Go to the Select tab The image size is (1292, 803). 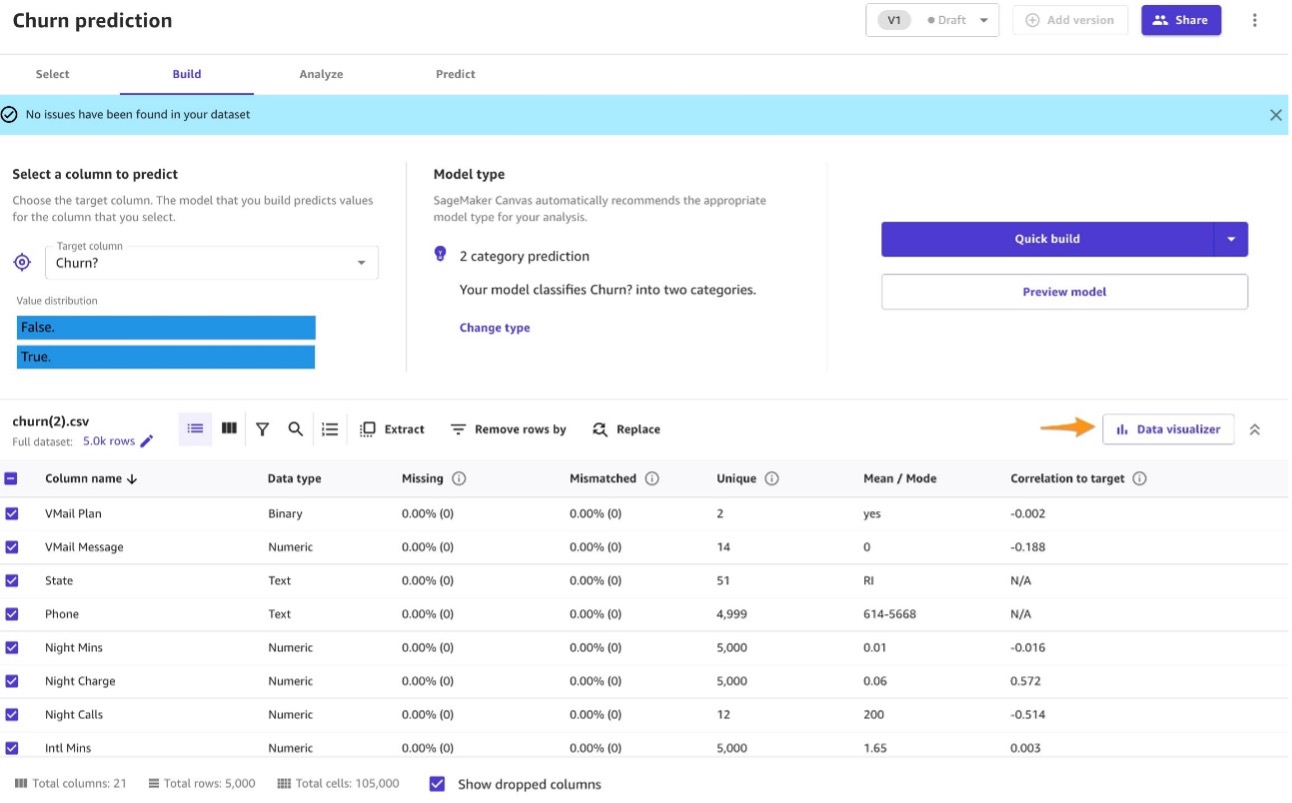[53, 74]
